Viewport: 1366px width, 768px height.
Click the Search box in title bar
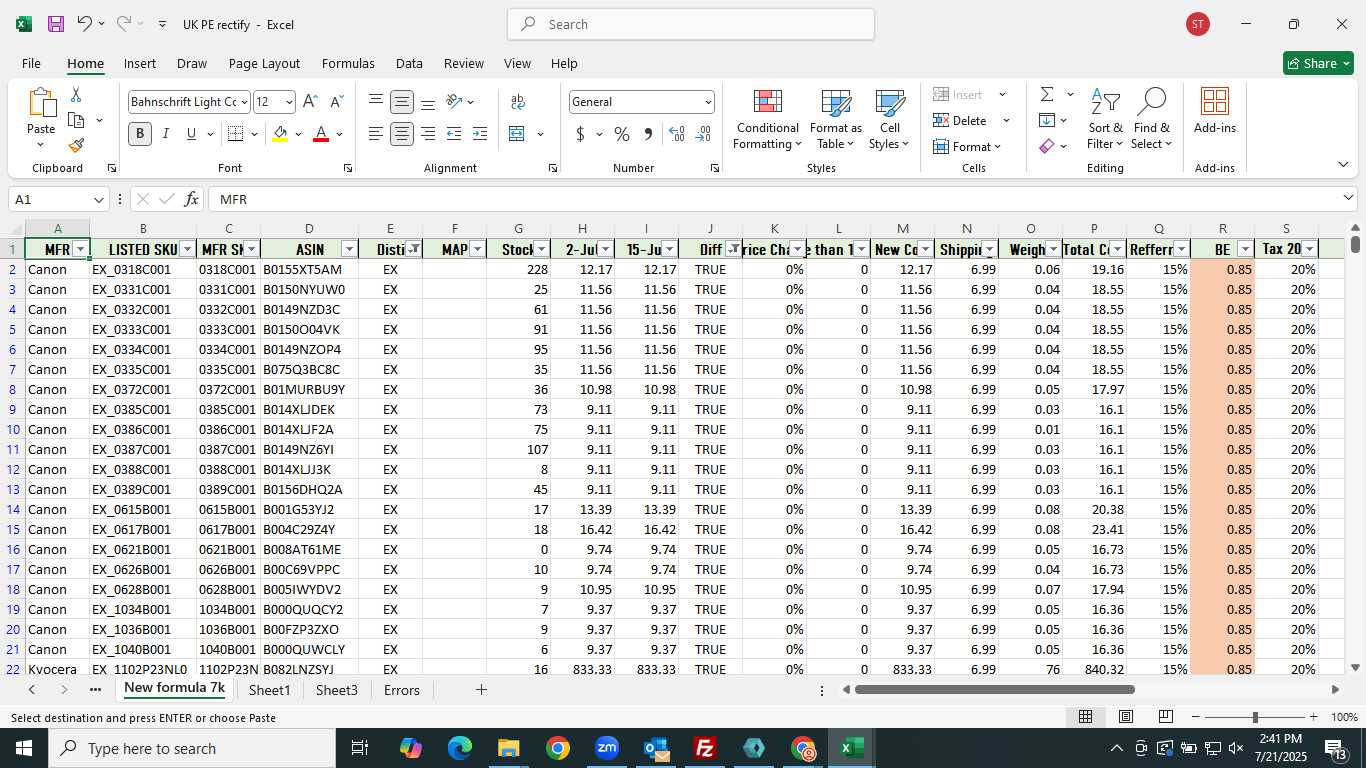pyautogui.click(x=691, y=24)
